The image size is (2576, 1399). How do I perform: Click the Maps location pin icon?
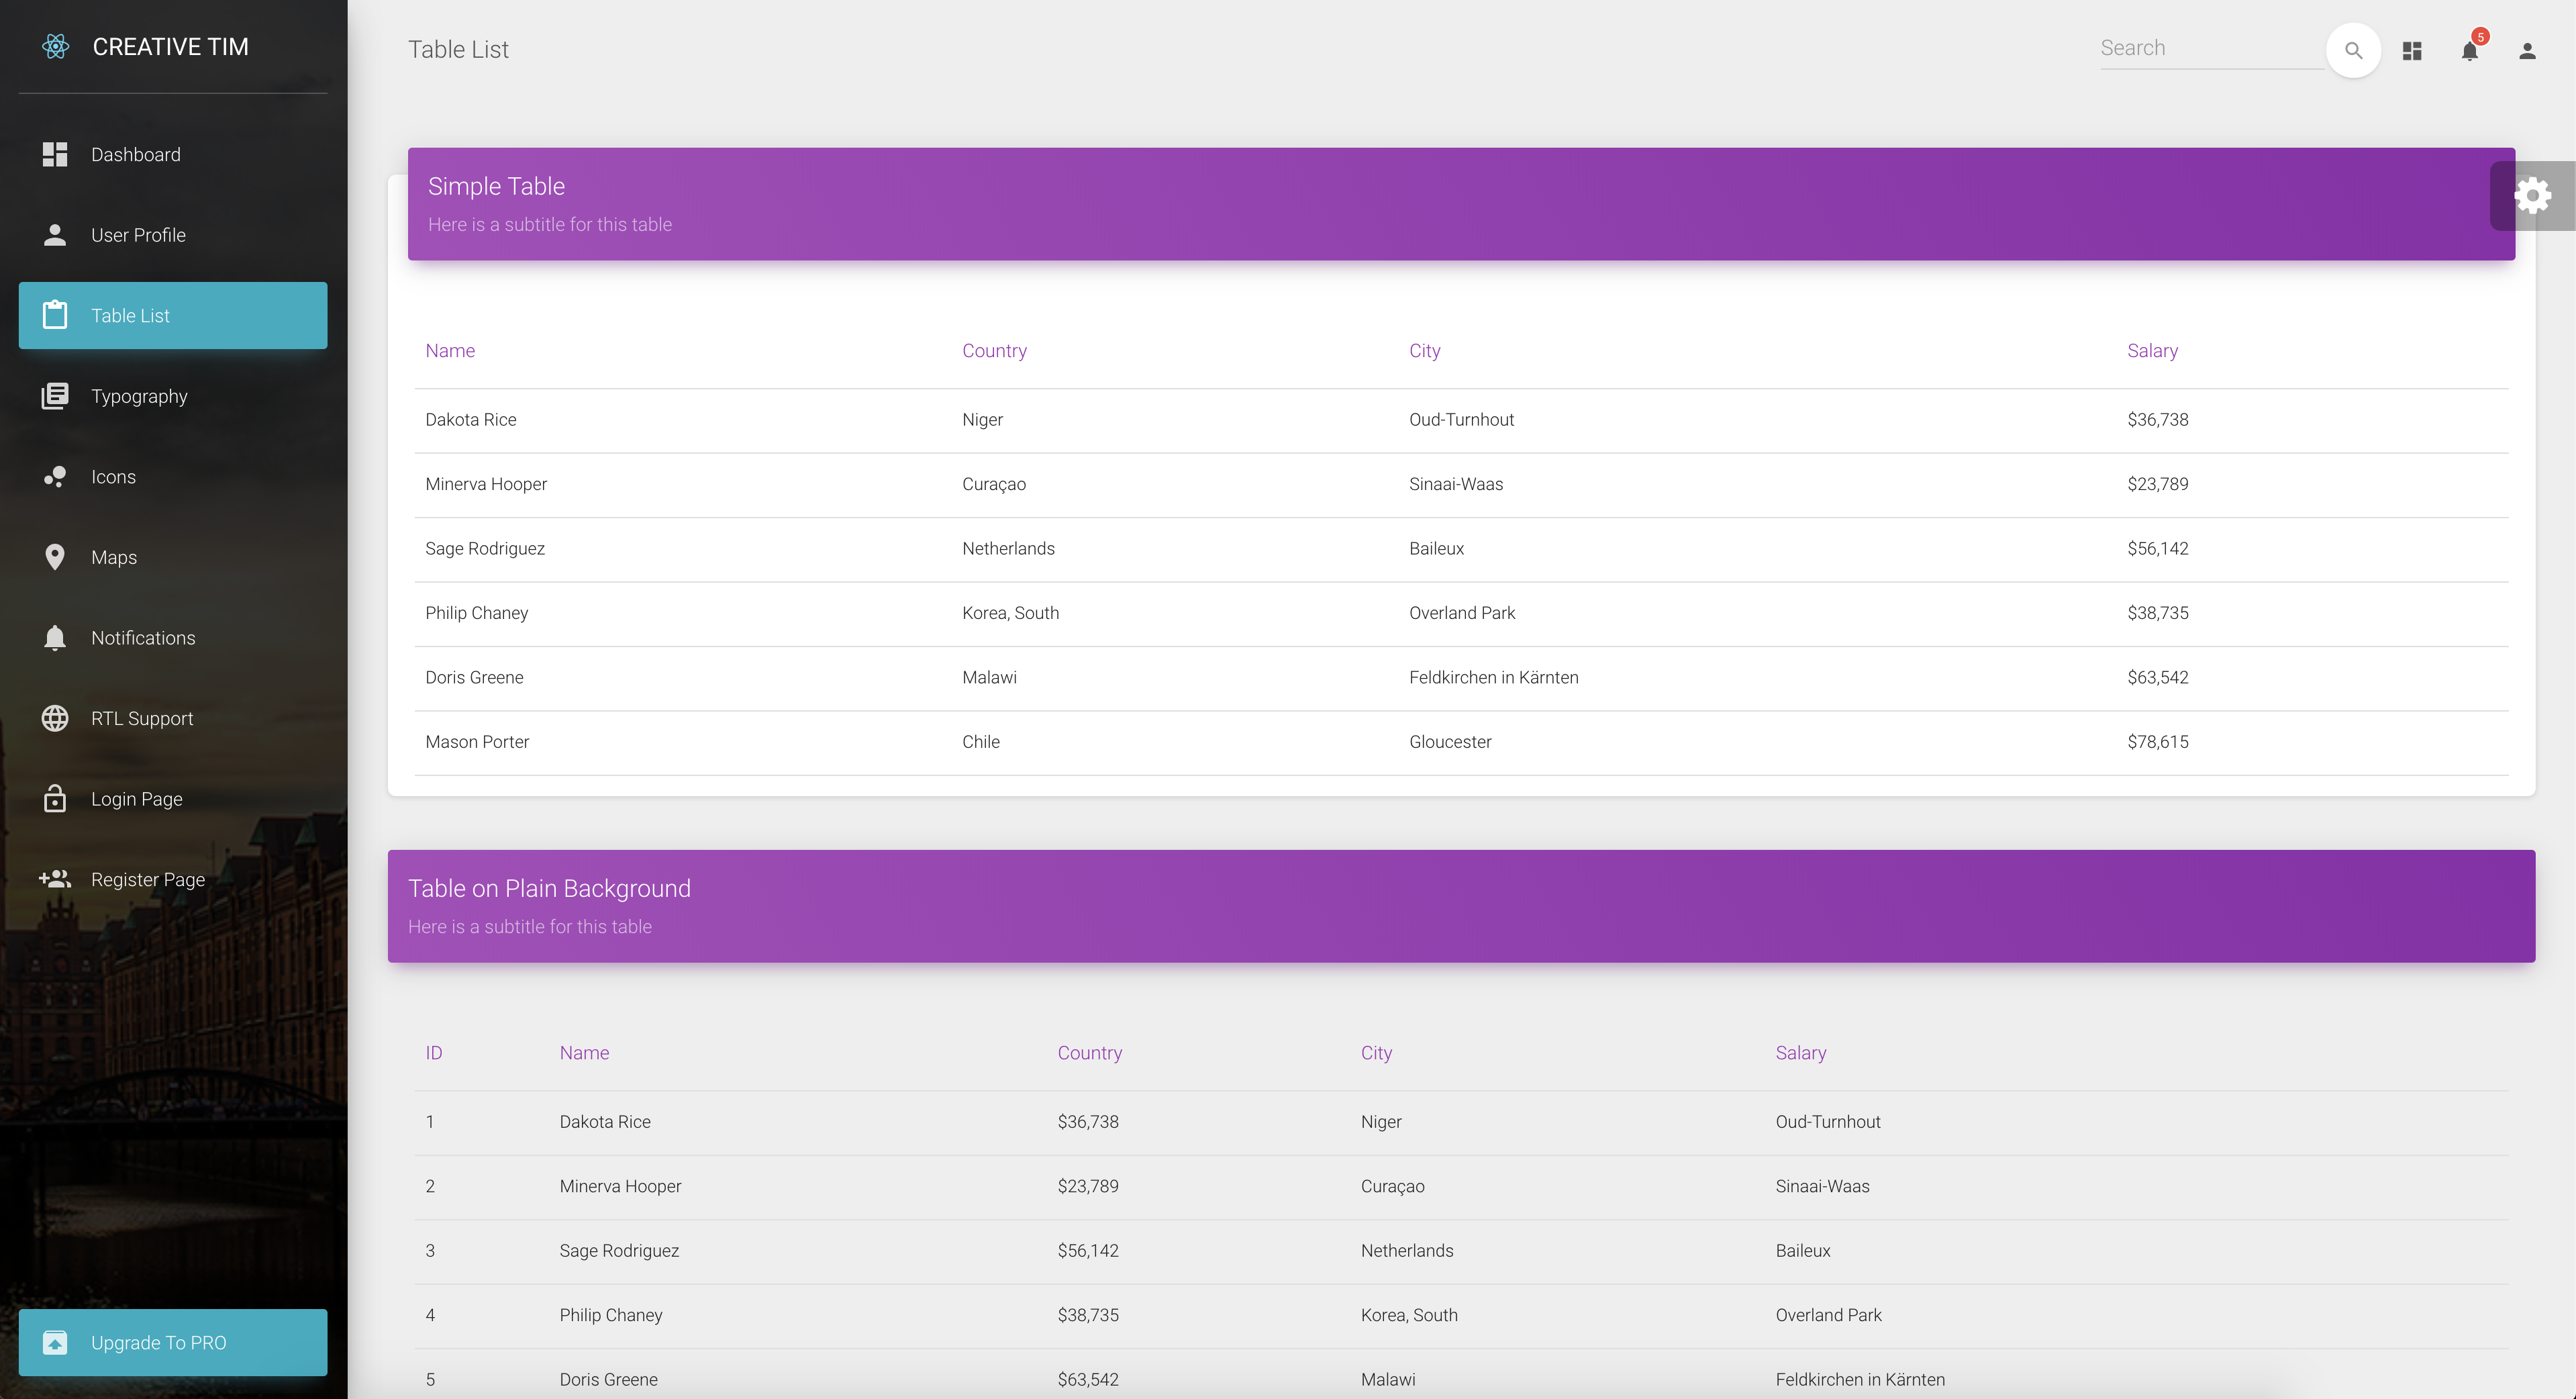pyautogui.click(x=55, y=557)
